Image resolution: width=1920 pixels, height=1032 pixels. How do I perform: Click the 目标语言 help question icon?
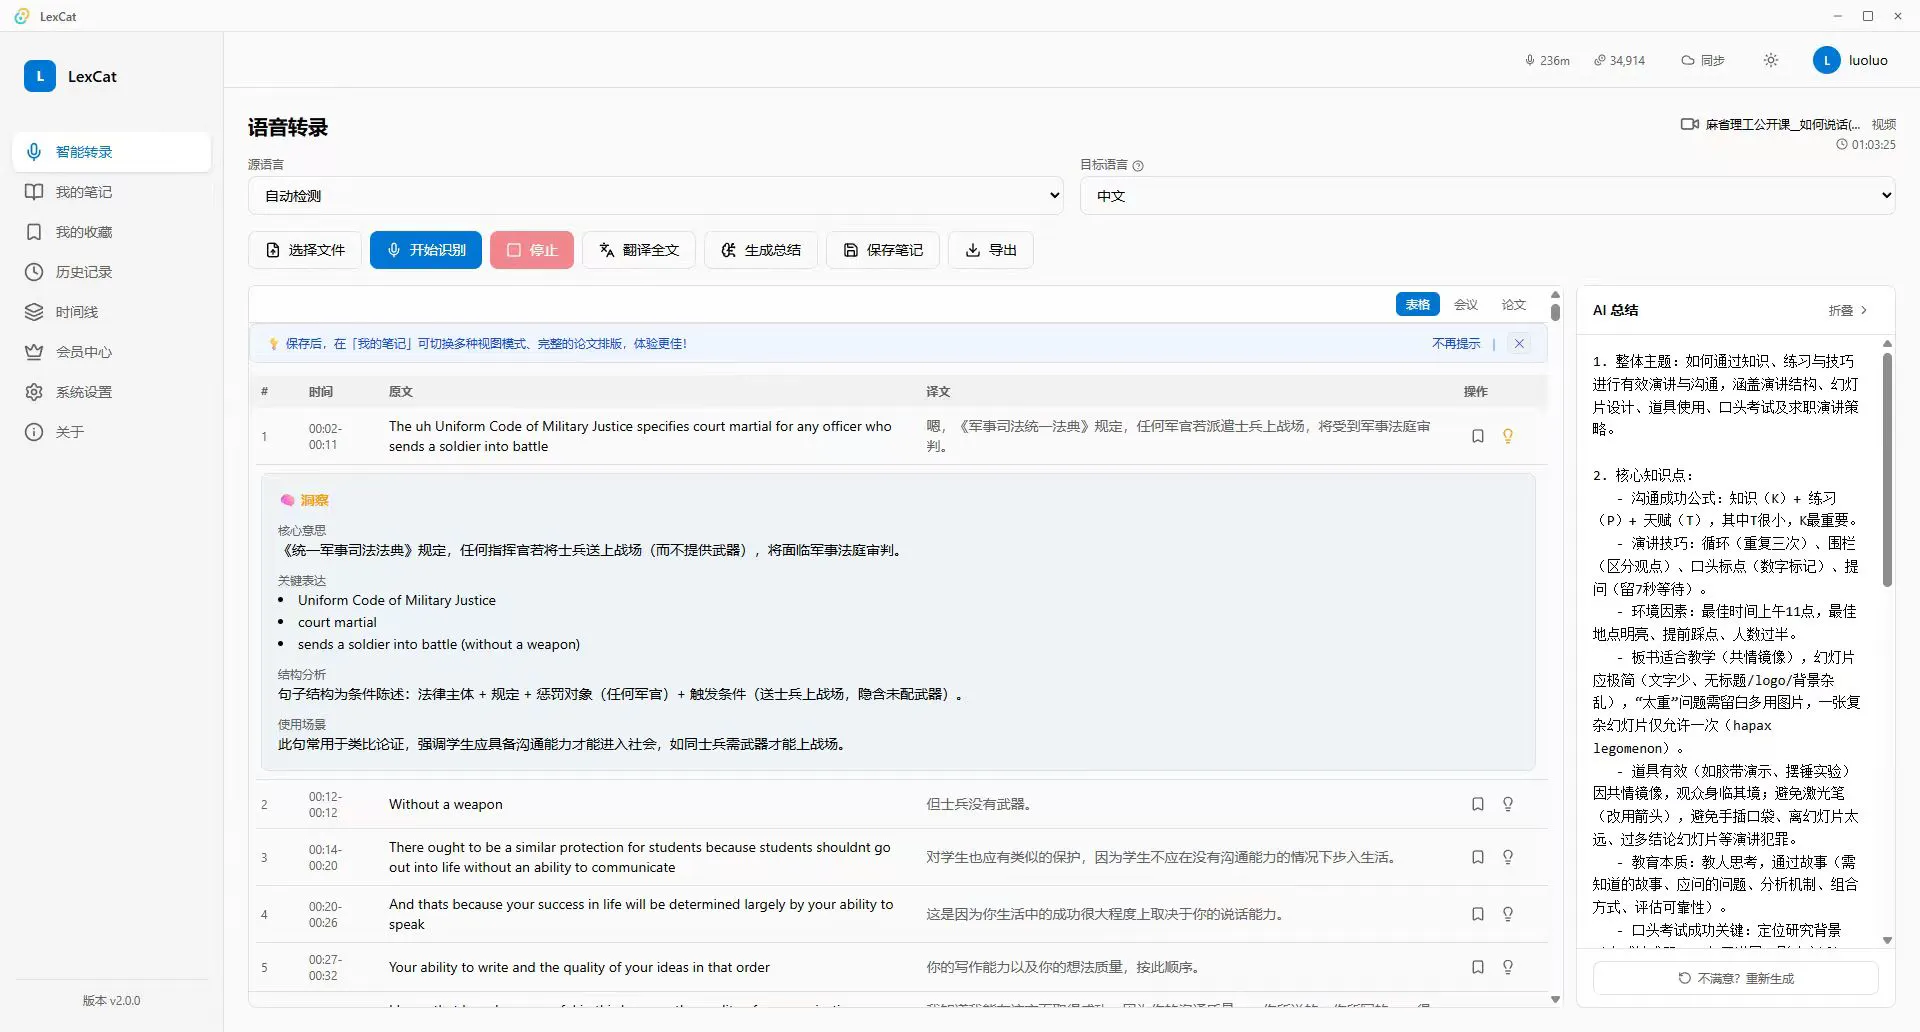[x=1138, y=166]
